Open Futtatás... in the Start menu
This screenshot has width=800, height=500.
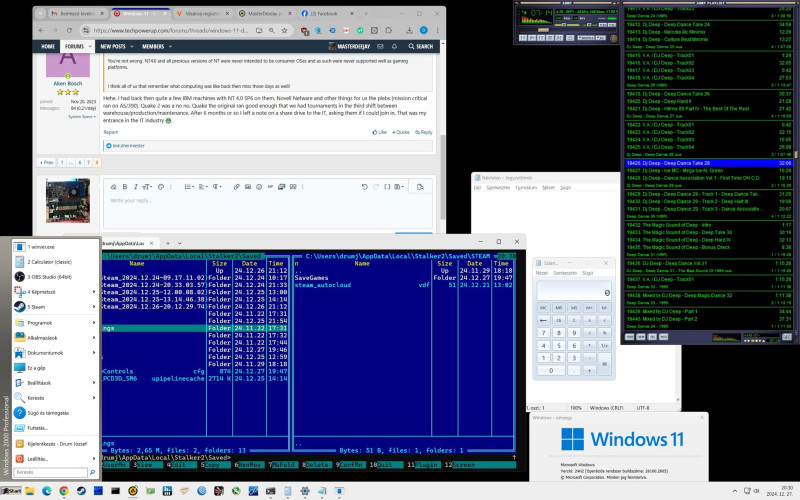(x=55, y=428)
